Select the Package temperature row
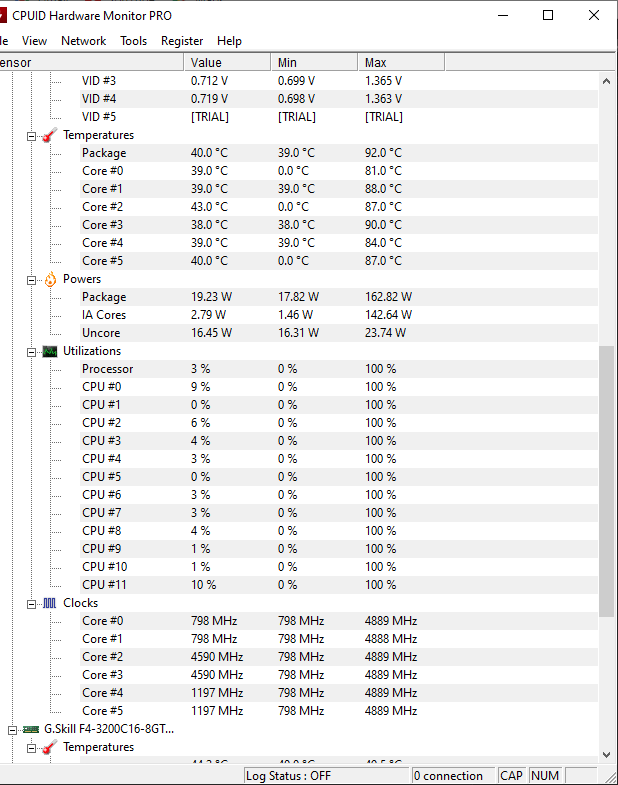This screenshot has width=618, height=785. click(104, 153)
